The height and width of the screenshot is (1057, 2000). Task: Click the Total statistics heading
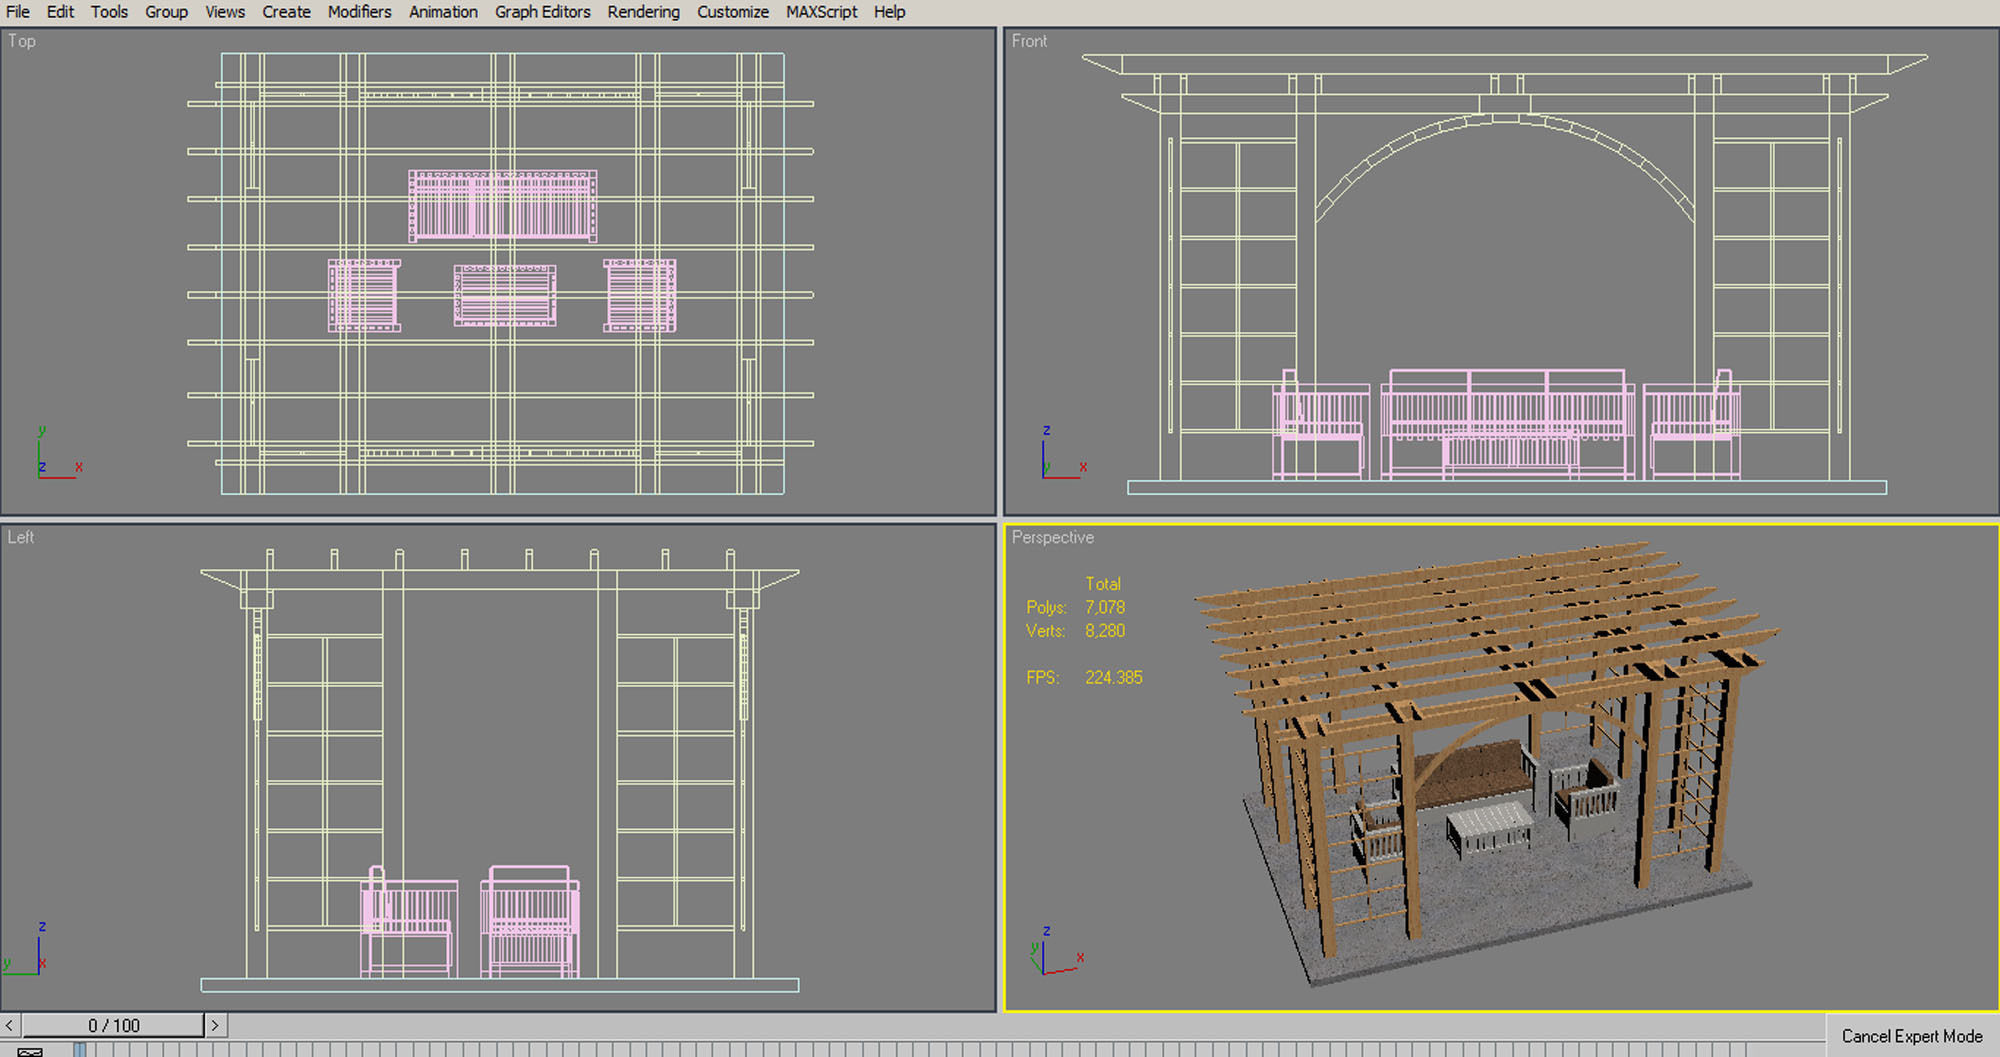click(x=1103, y=584)
